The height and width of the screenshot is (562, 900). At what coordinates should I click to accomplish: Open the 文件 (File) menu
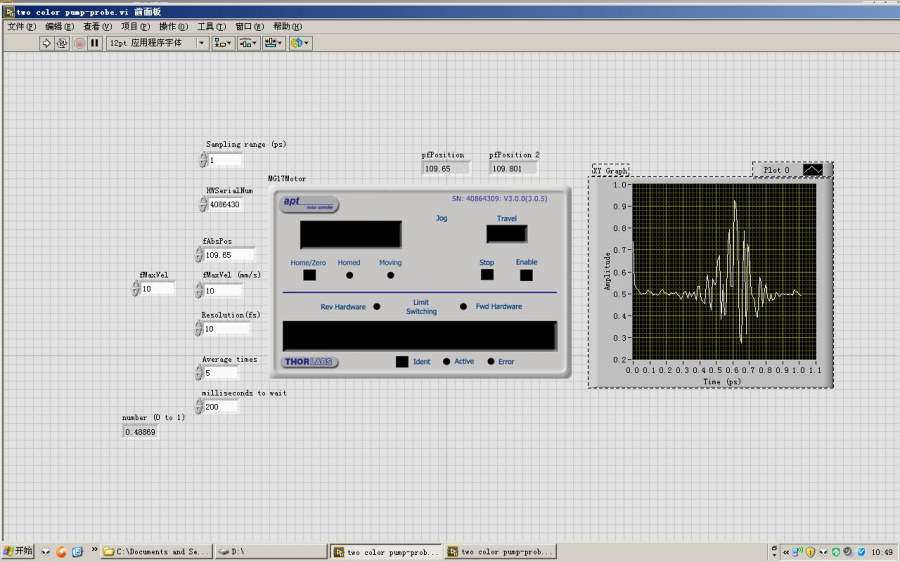click(21, 26)
